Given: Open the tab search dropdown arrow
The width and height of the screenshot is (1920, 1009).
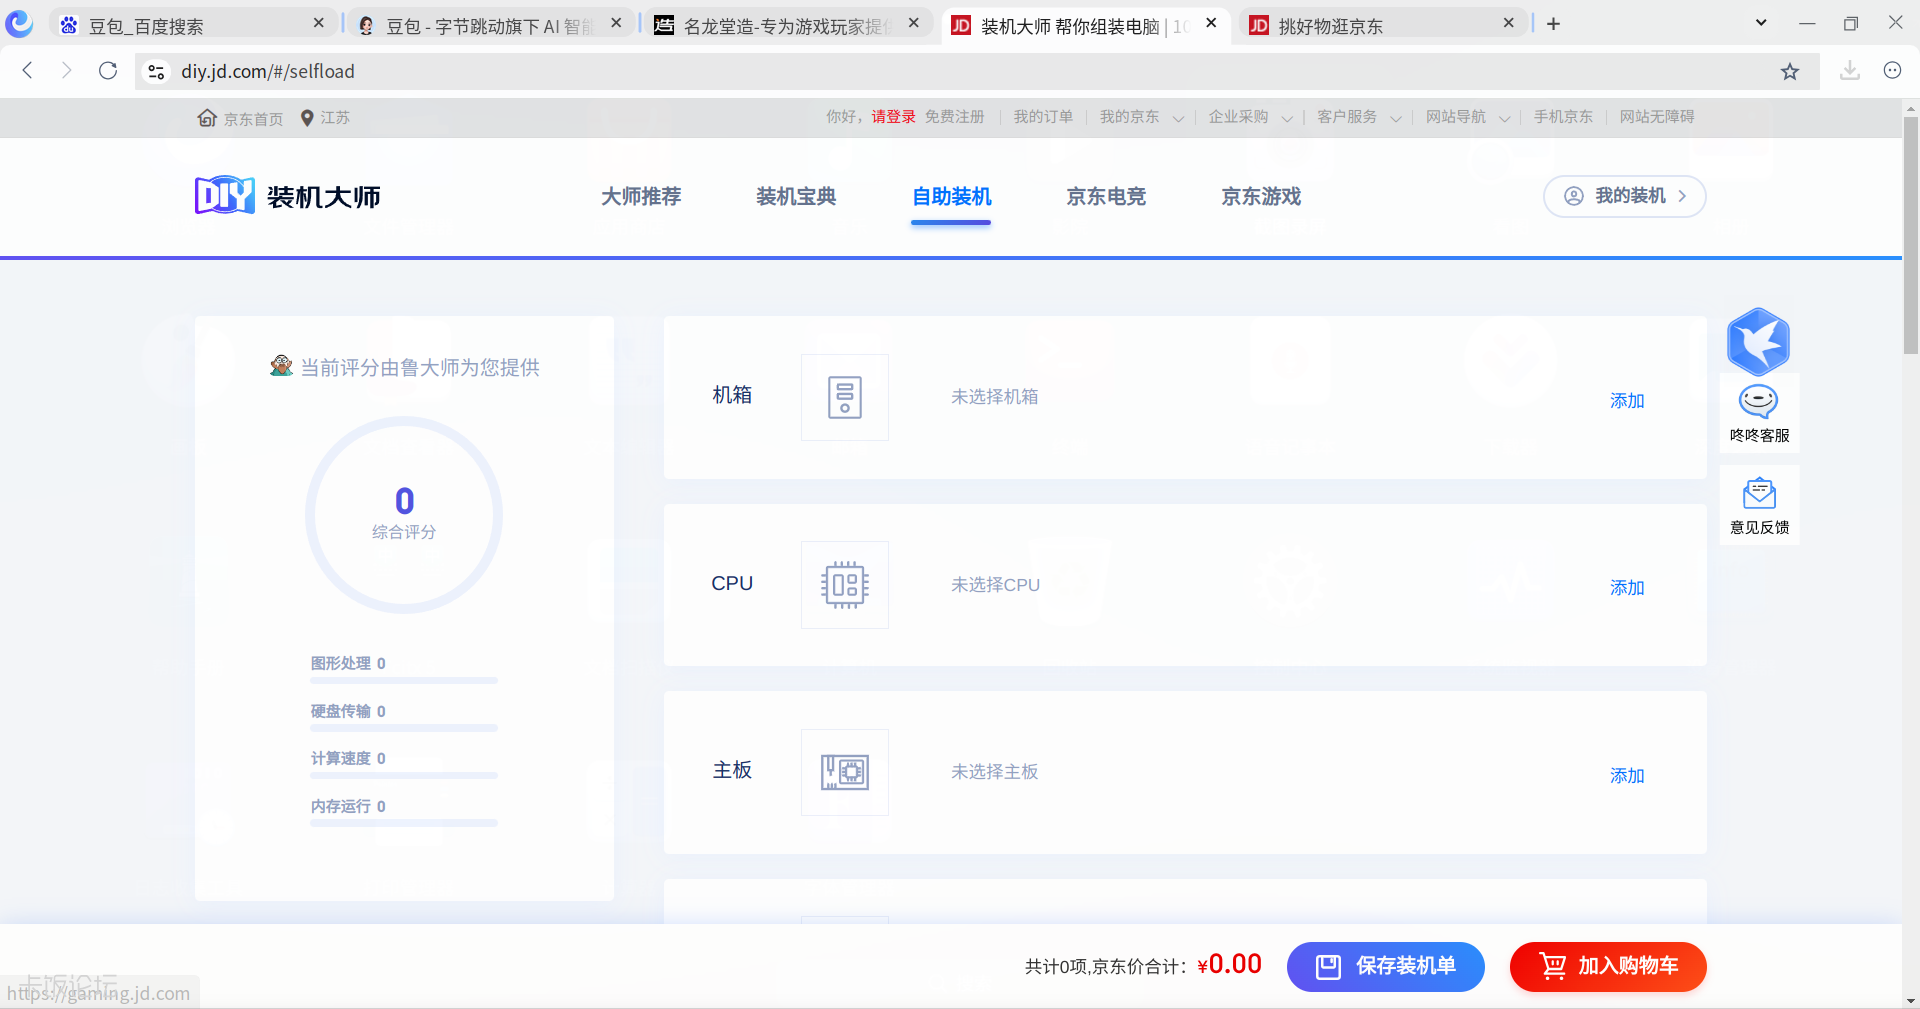Looking at the screenshot, I should [1761, 23].
